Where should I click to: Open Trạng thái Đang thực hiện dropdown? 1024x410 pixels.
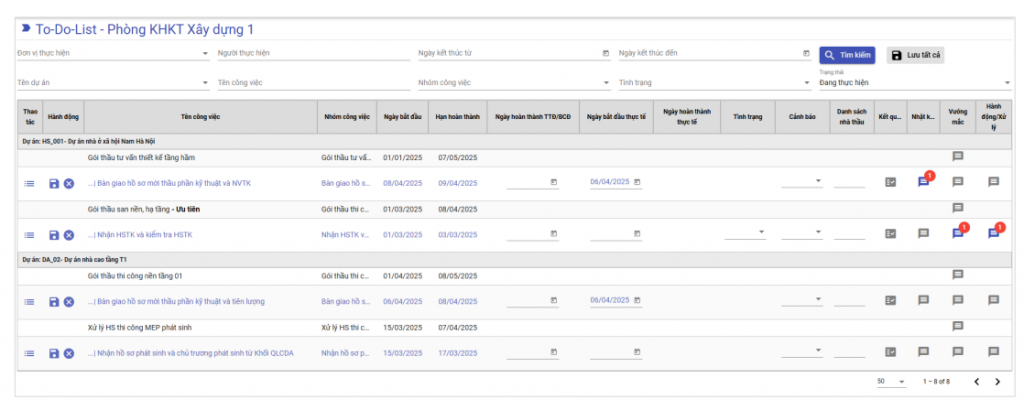click(x=1006, y=83)
